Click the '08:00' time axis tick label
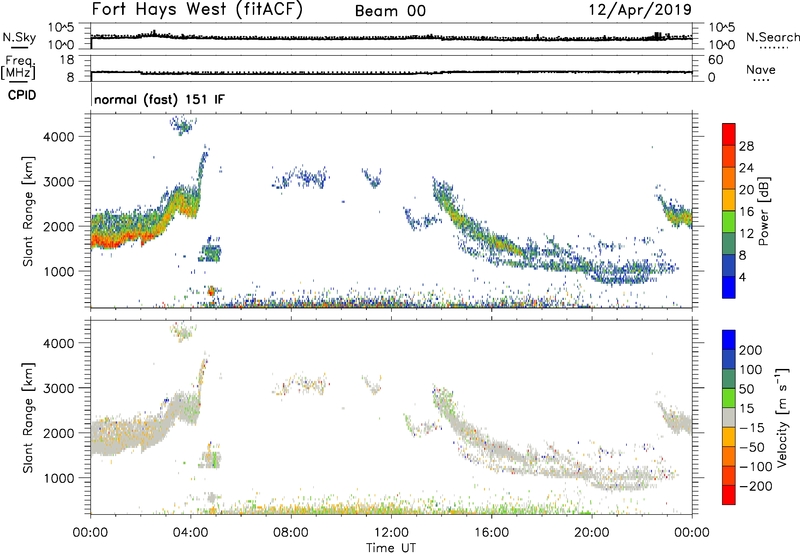 (291, 533)
